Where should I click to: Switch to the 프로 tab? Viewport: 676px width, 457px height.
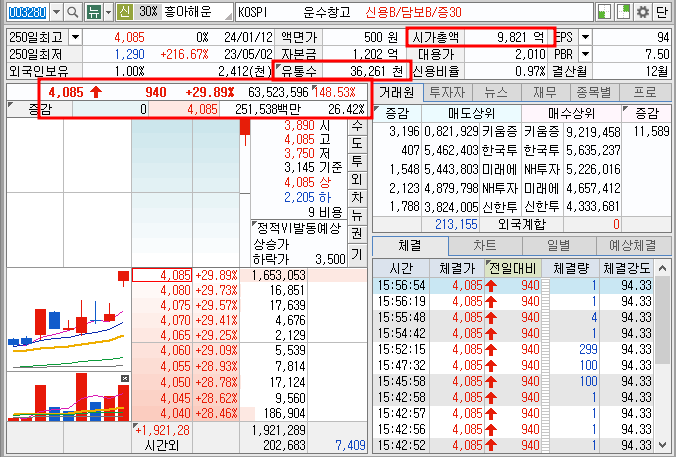point(645,92)
